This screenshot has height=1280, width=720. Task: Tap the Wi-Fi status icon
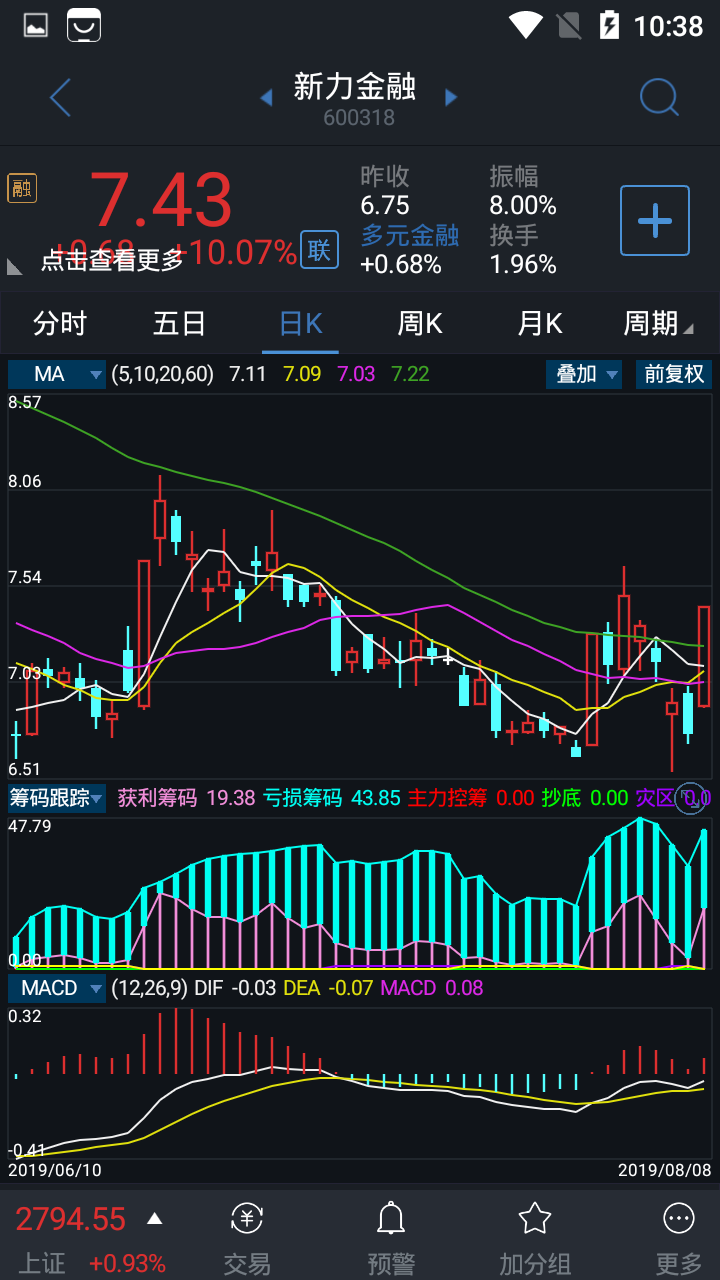click(525, 25)
